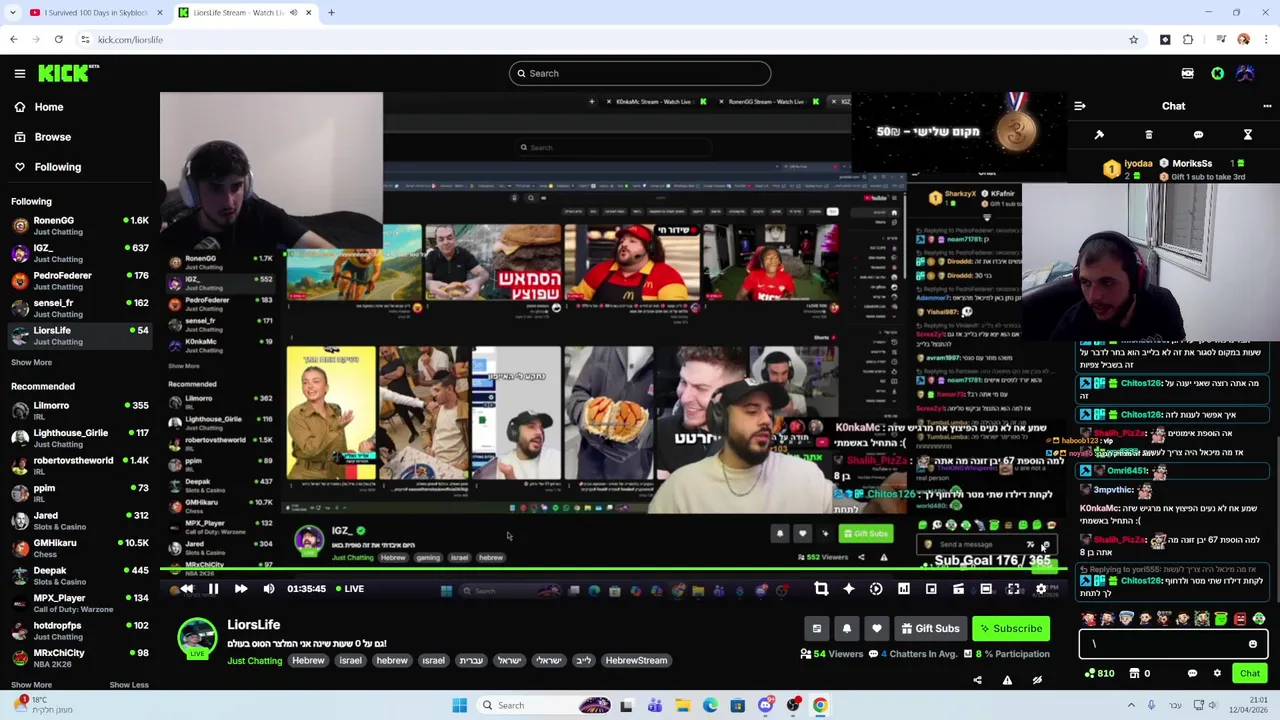Viewport: 1280px width, 720px height.
Task: Skip forward in the stream
Action: [x=241, y=589]
